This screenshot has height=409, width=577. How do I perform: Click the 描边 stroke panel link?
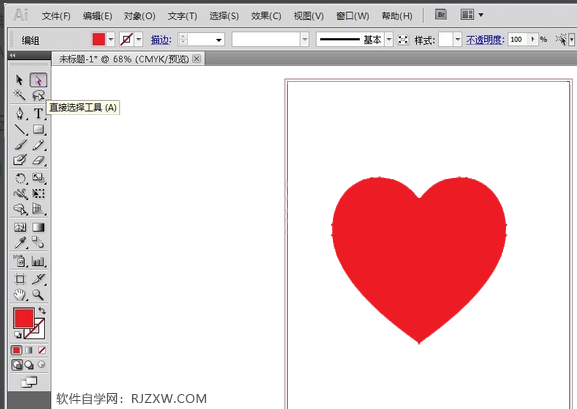click(x=161, y=39)
